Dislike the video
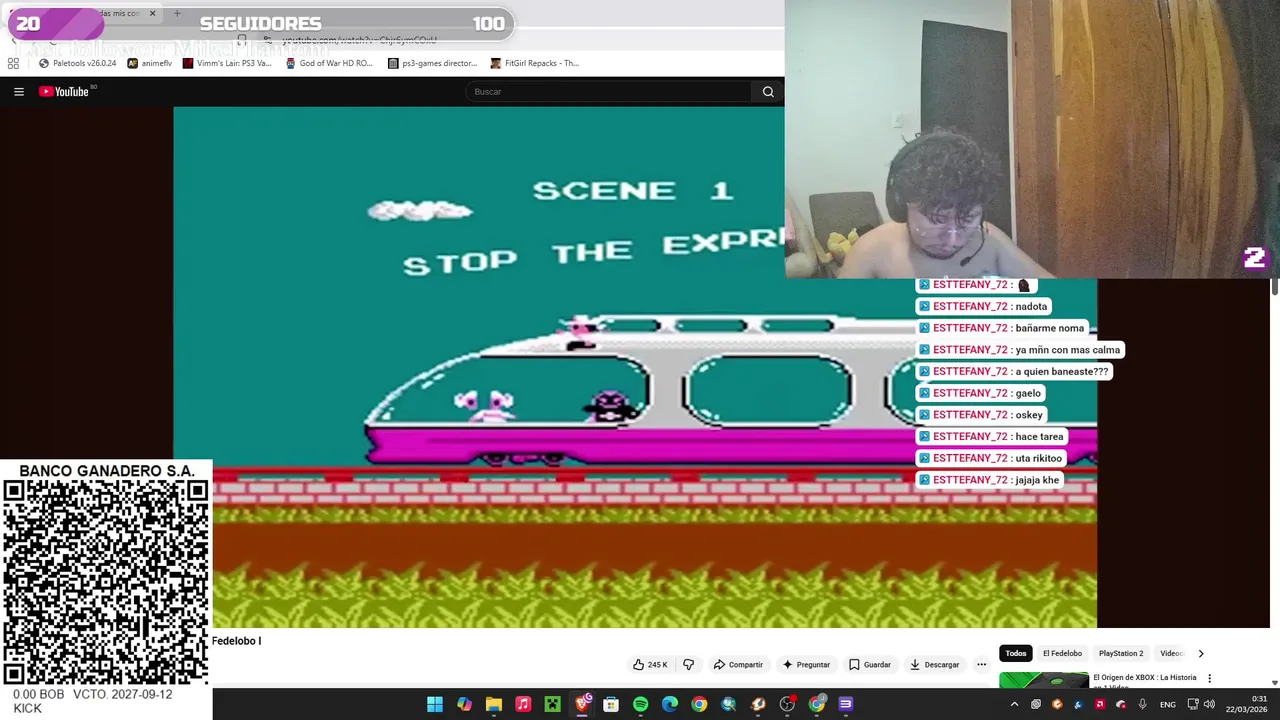 [x=688, y=665]
